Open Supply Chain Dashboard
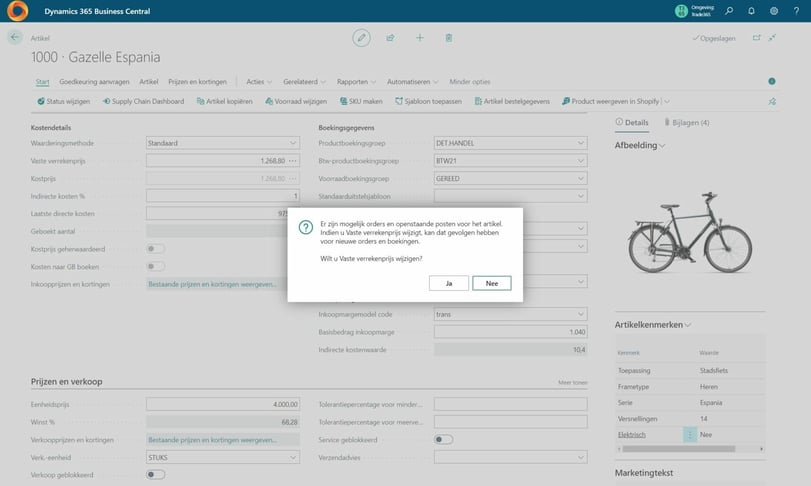 point(143,101)
